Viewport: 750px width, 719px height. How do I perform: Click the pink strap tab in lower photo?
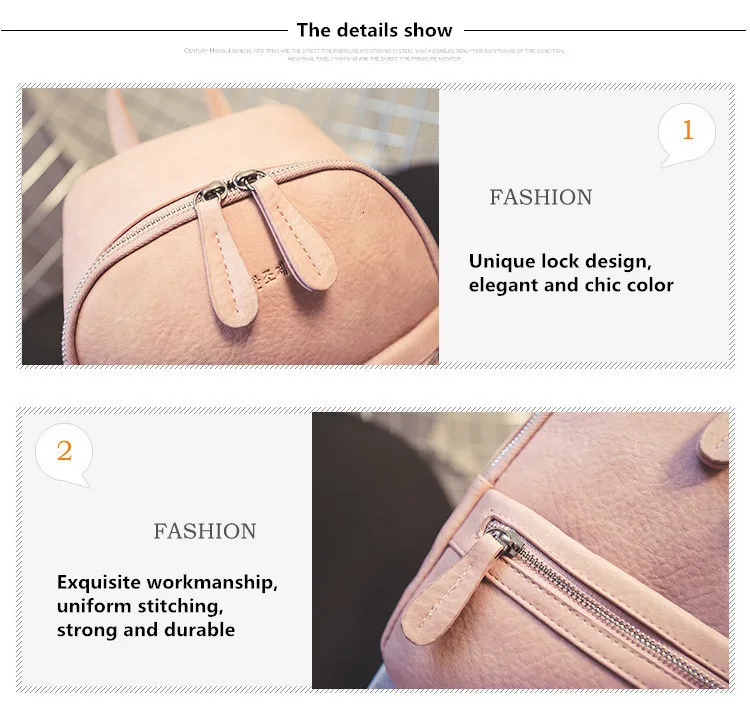[714, 441]
